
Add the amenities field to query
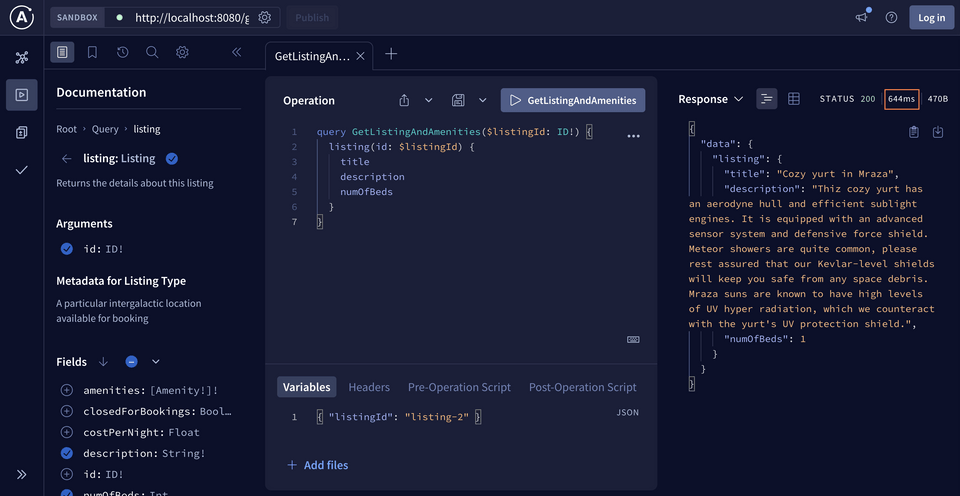click(67, 390)
